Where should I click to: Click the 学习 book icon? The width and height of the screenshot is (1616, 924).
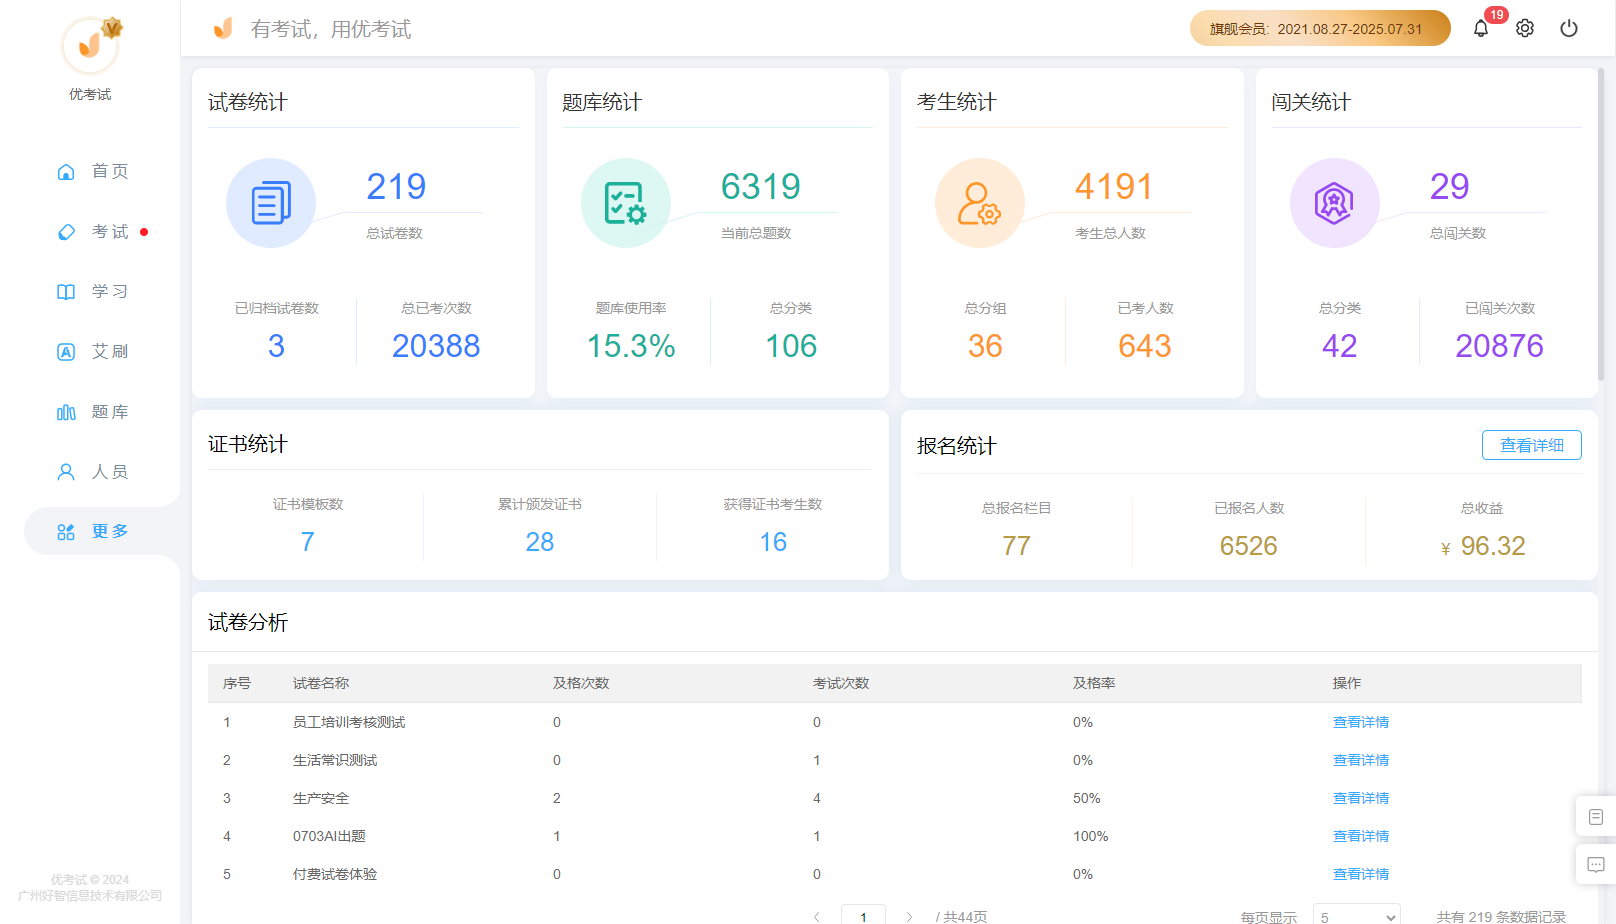click(66, 292)
